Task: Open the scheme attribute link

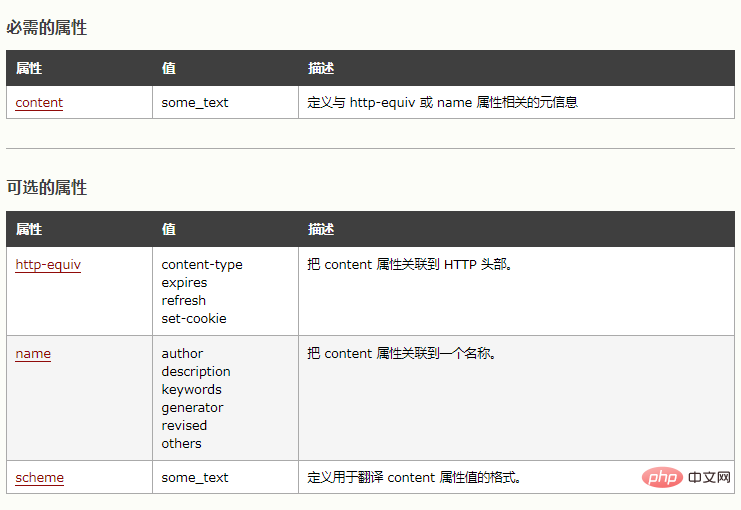Action: click(x=39, y=477)
